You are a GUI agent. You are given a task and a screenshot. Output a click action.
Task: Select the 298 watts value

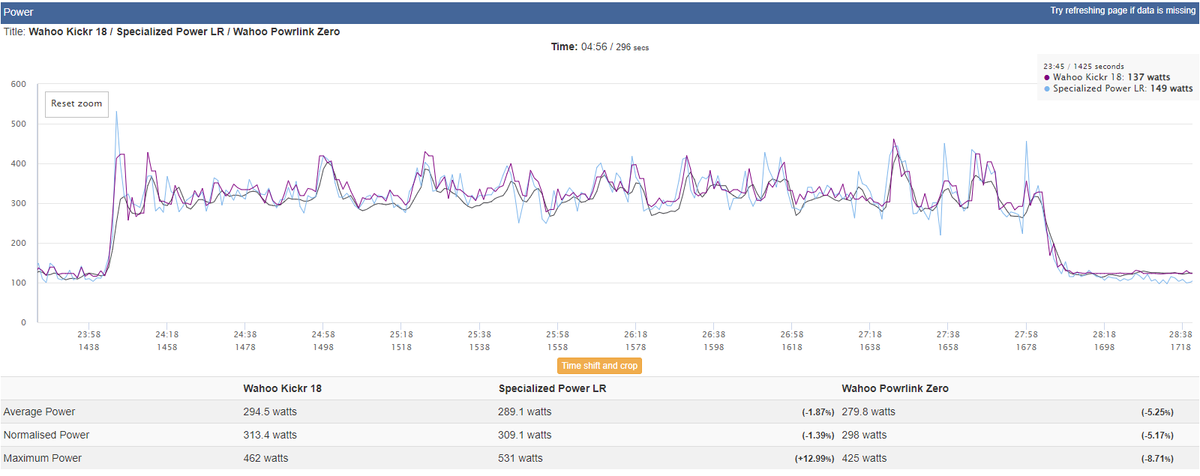coord(865,435)
